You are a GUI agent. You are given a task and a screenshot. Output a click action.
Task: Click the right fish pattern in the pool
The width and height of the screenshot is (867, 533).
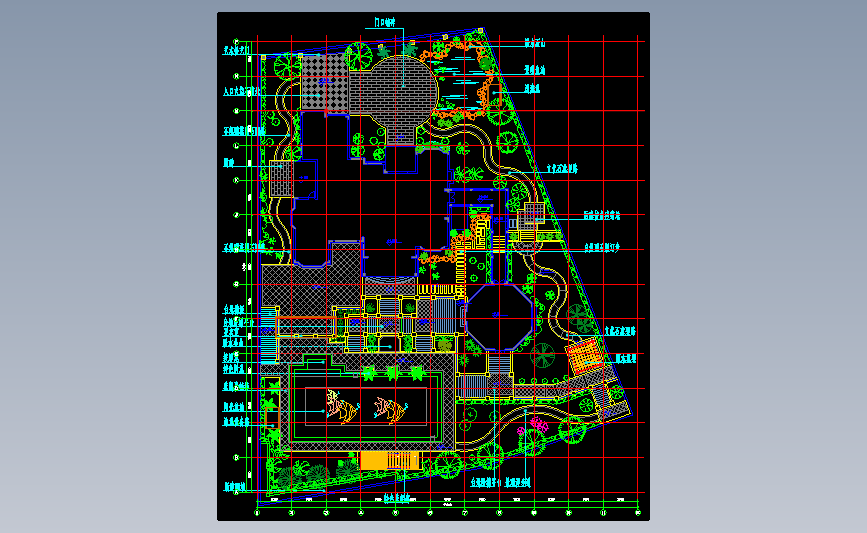click(x=391, y=410)
